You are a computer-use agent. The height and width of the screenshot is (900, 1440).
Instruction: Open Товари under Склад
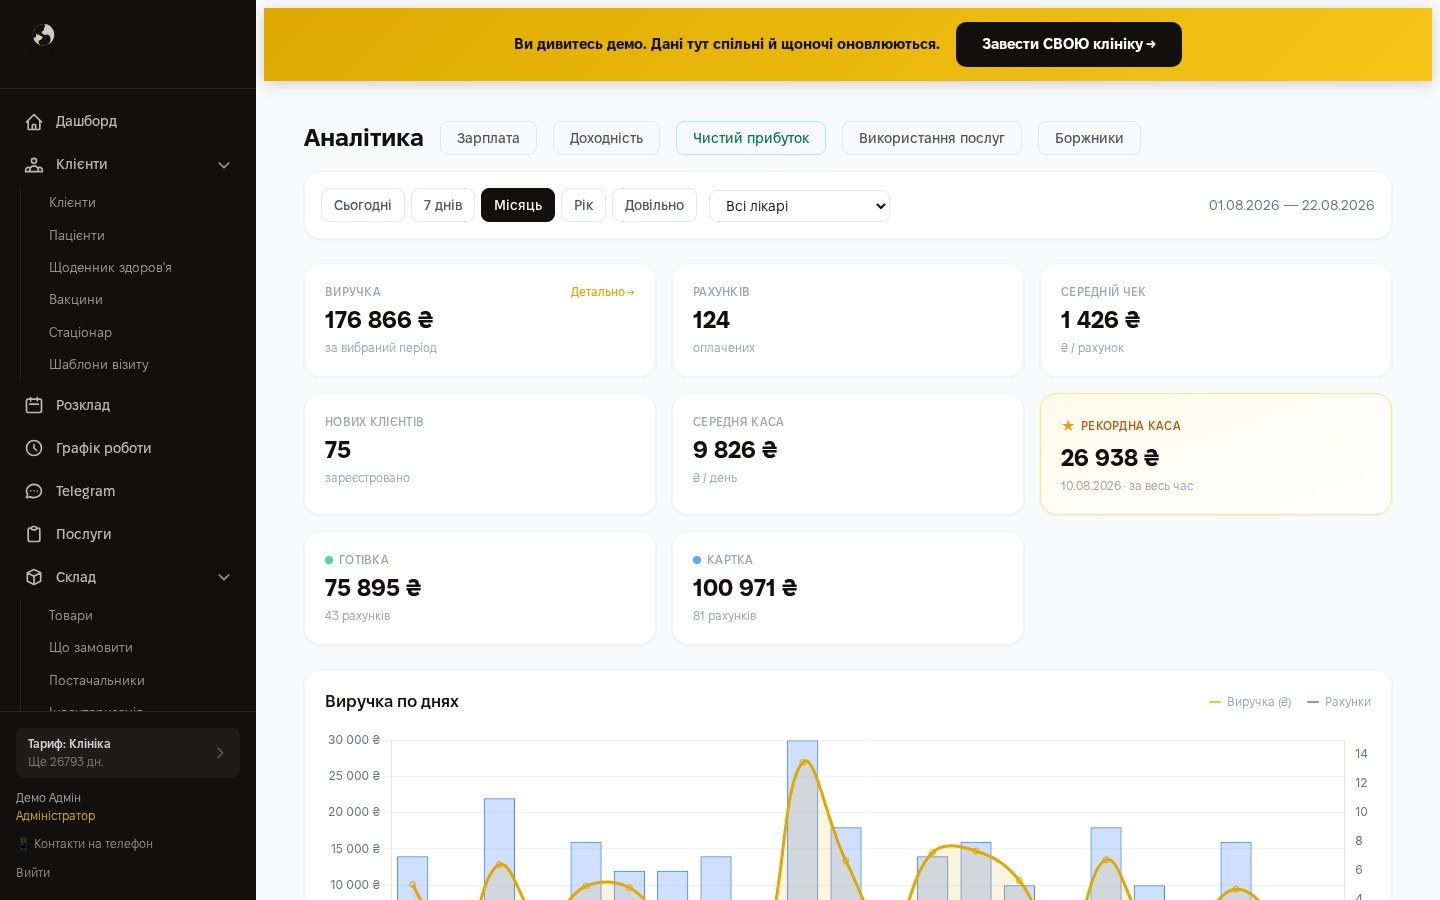pyautogui.click(x=71, y=615)
